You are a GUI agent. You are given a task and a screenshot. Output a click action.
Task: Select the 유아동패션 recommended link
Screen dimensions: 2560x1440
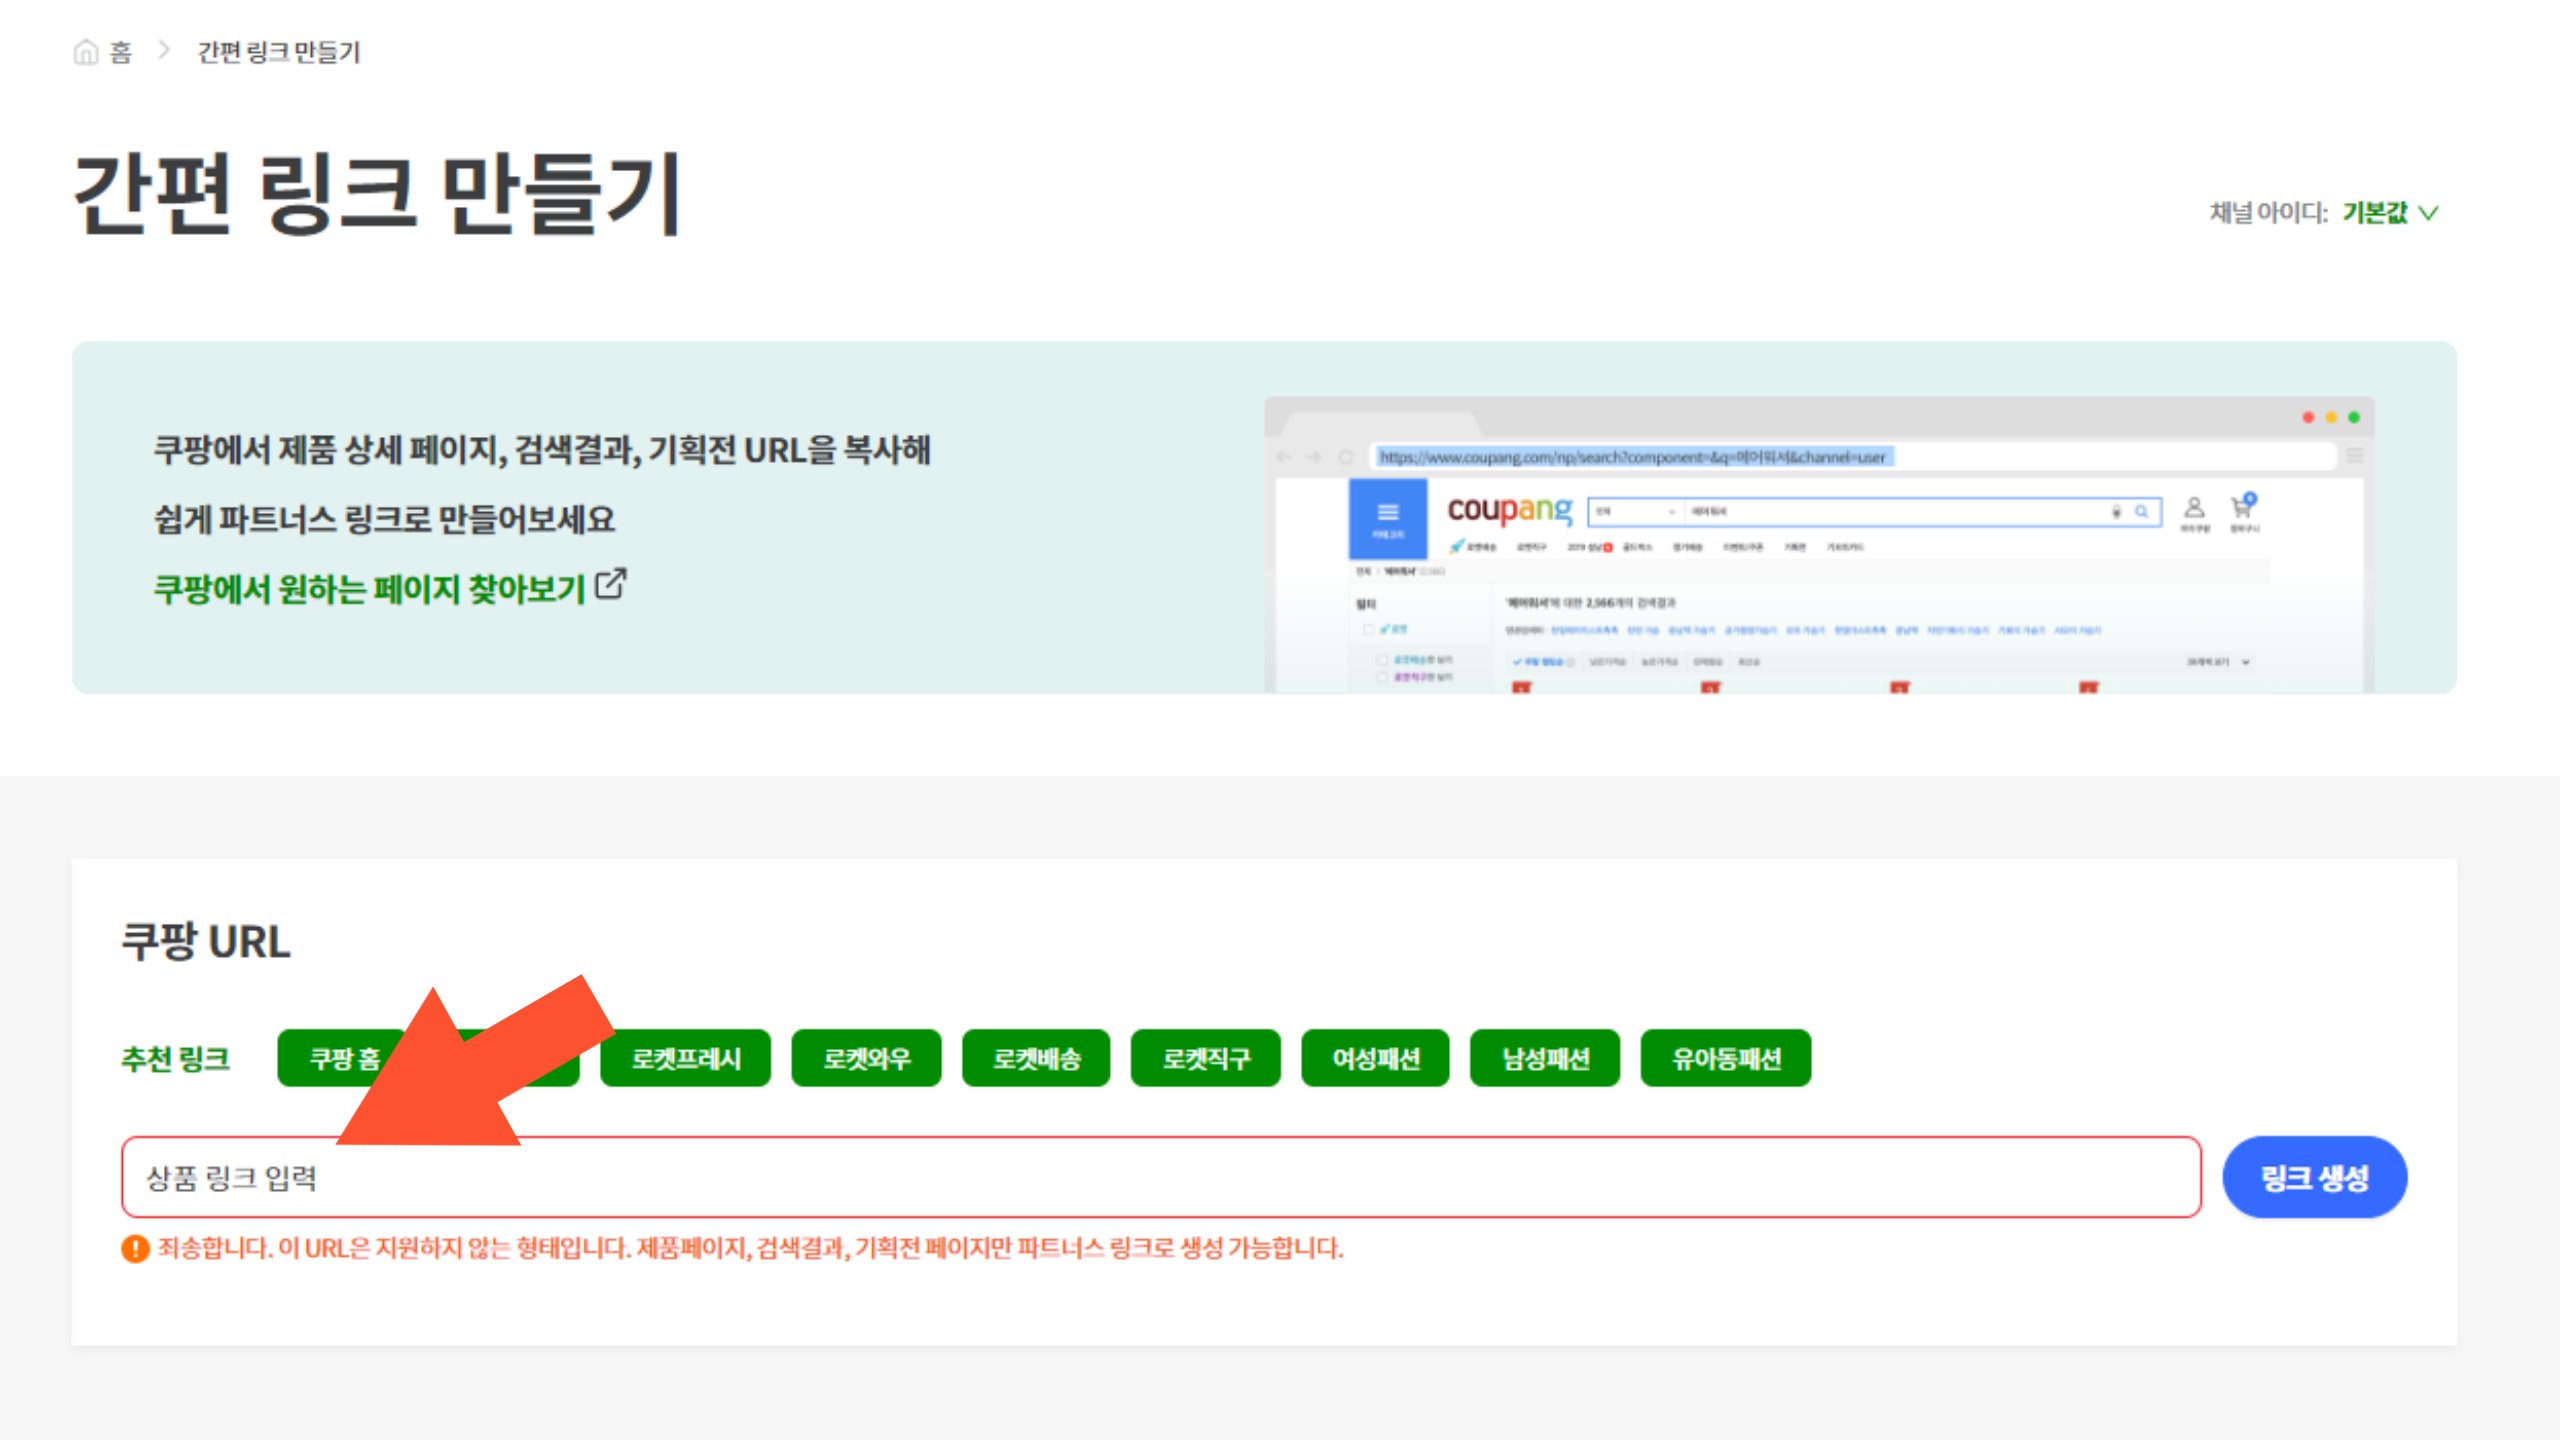pos(1726,1058)
